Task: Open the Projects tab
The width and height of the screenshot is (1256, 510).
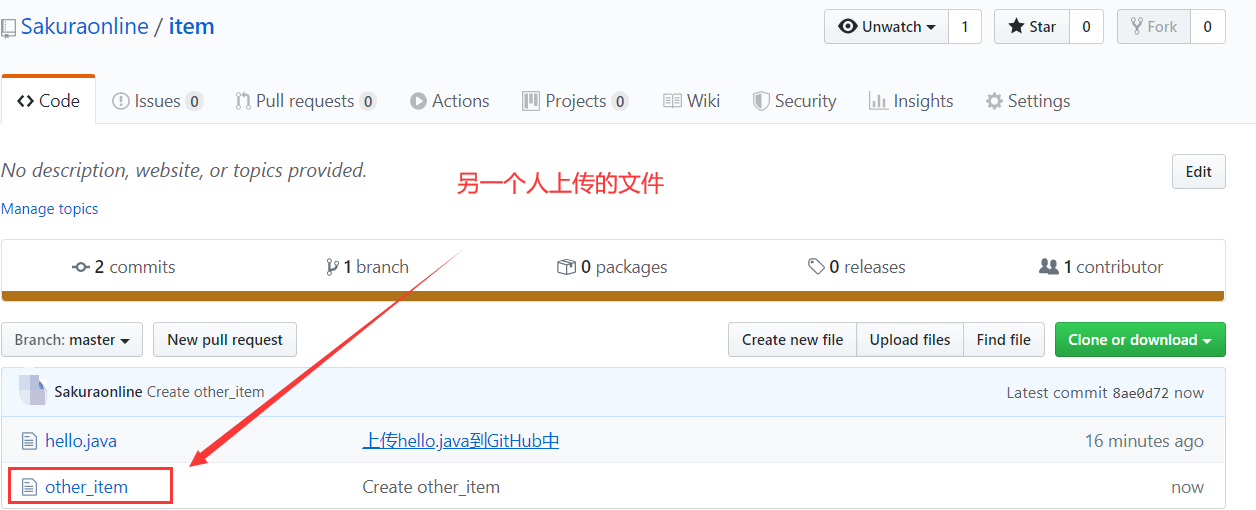Action: (x=575, y=101)
